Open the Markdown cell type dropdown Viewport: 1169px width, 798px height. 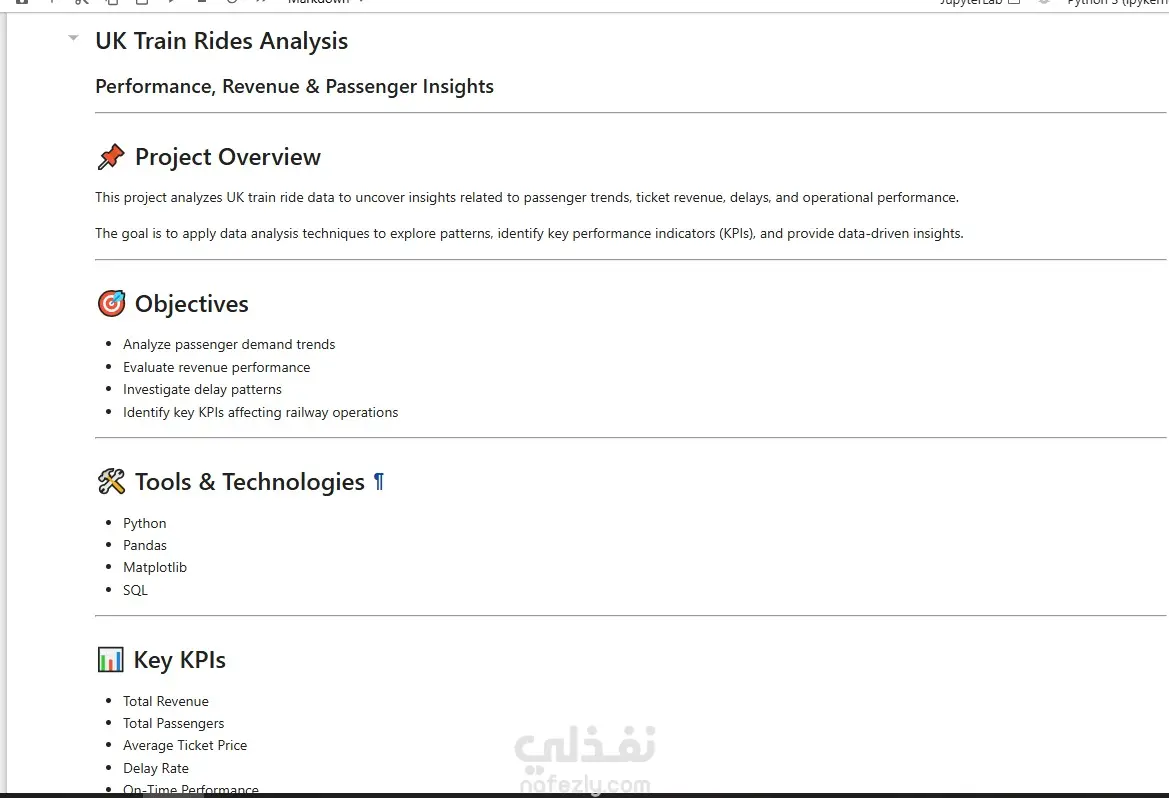point(326,2)
